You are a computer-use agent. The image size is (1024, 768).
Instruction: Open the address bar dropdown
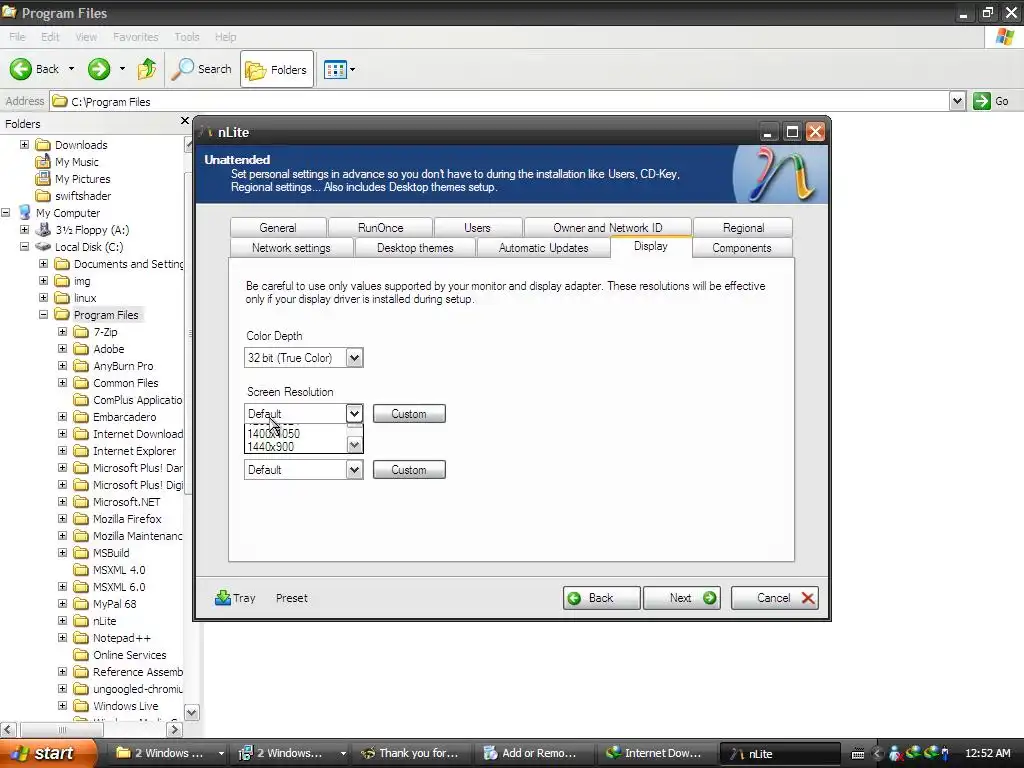(x=957, y=101)
